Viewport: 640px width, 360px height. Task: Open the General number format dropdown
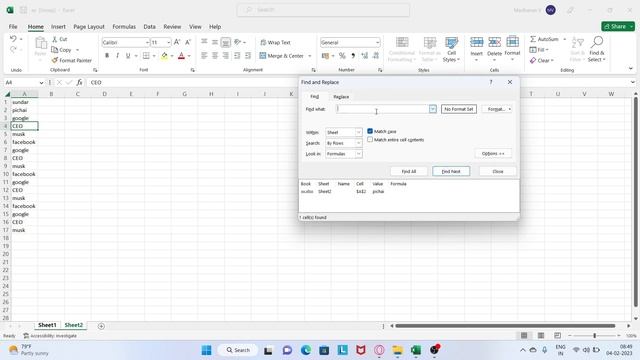[377, 42]
